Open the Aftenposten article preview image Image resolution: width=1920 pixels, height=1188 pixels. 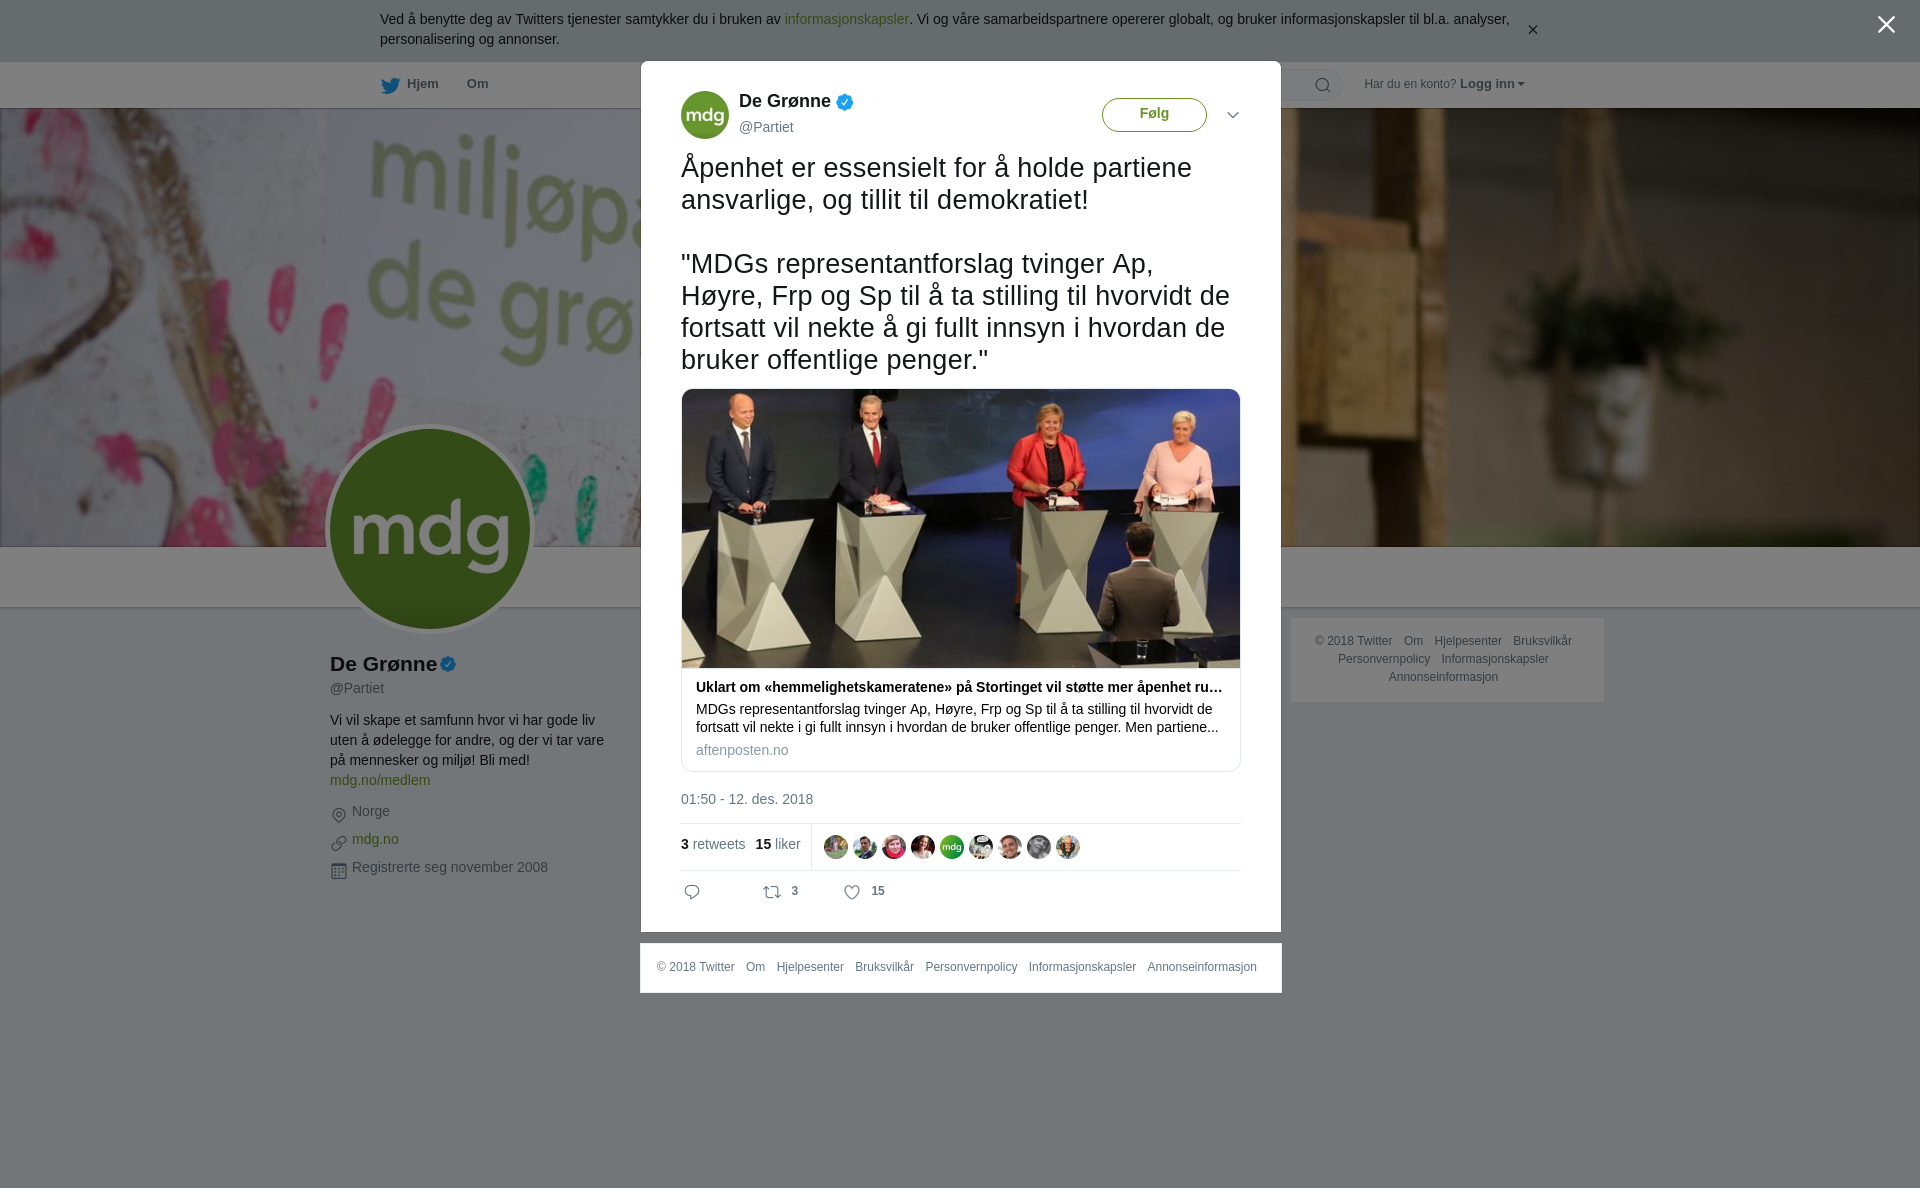[x=961, y=528]
